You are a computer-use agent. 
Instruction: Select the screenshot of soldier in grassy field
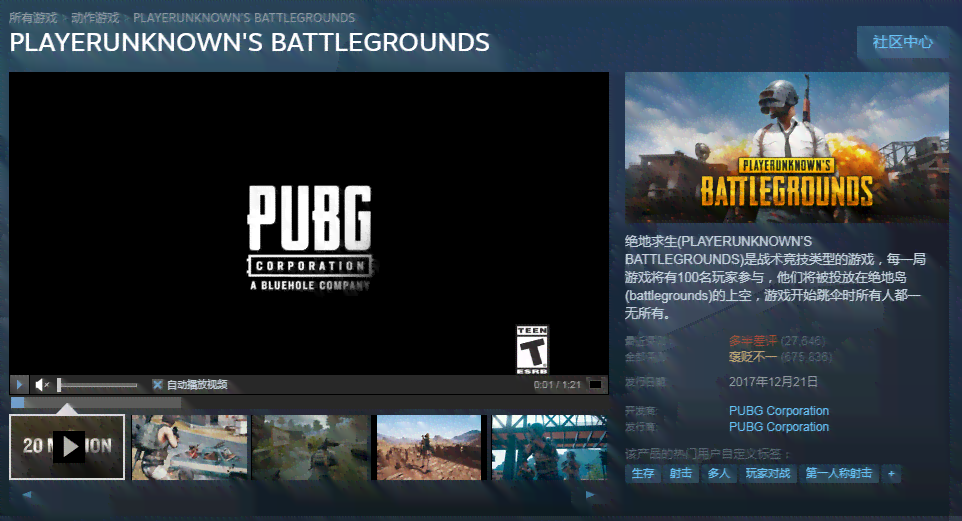(x=311, y=447)
